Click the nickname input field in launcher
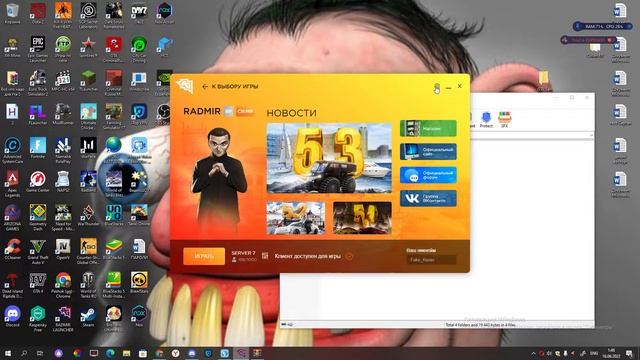This screenshot has width=640, height=360. pos(431,260)
